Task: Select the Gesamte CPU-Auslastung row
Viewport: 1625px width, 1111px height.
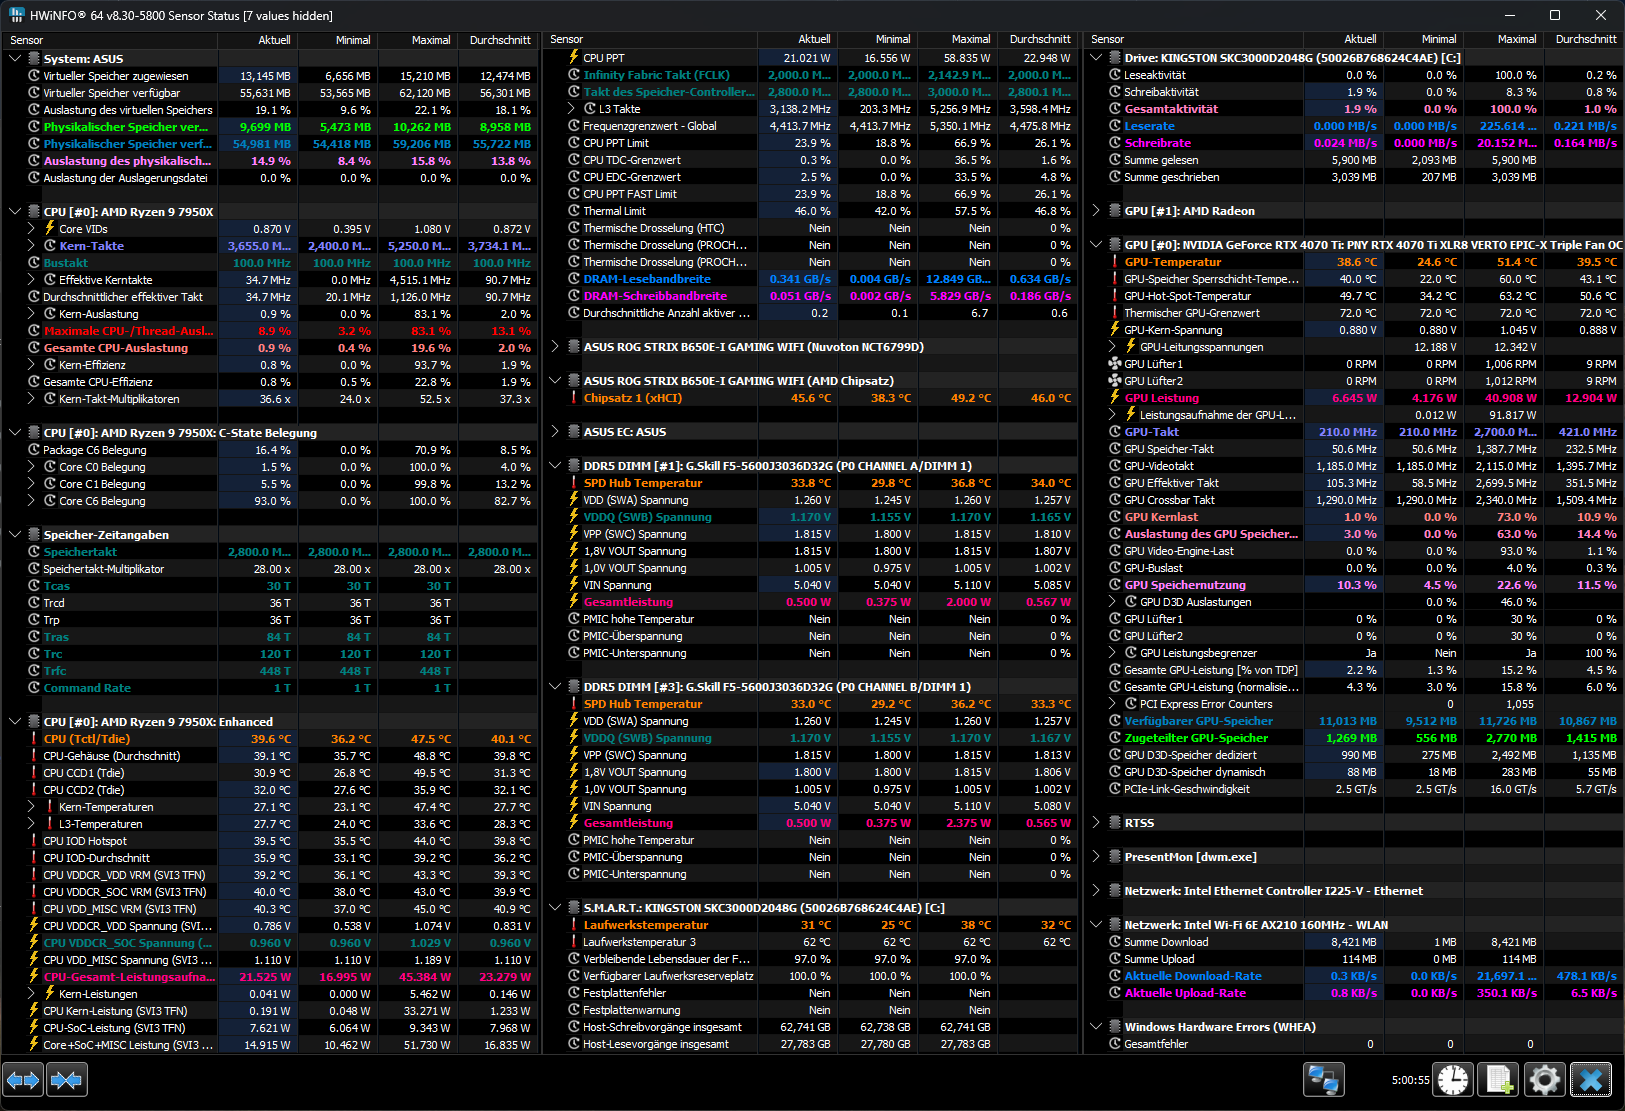Action: click(271, 348)
